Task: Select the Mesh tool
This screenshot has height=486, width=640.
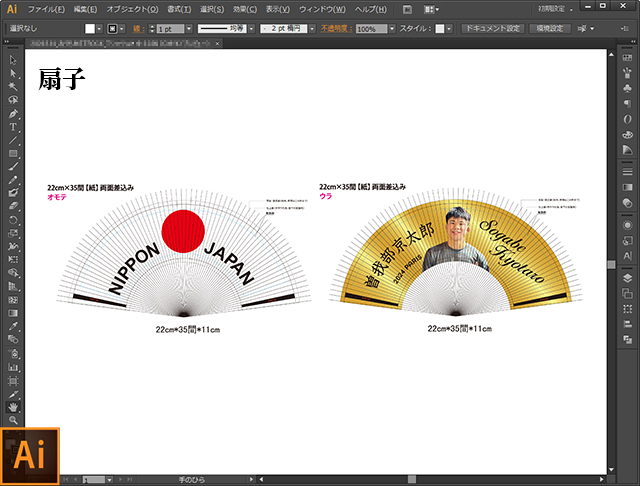Action: tap(13, 300)
